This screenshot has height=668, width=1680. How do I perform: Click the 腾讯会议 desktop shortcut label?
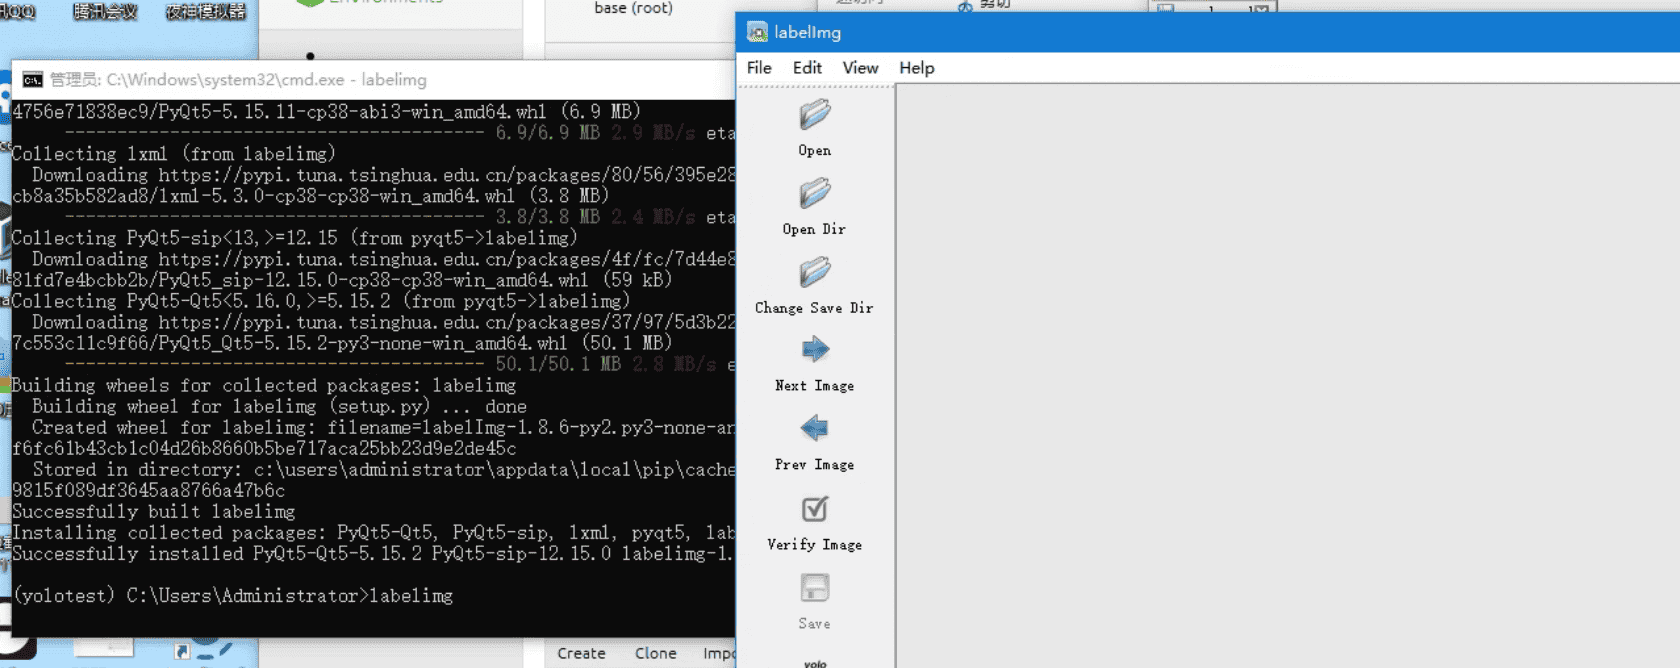tap(105, 12)
